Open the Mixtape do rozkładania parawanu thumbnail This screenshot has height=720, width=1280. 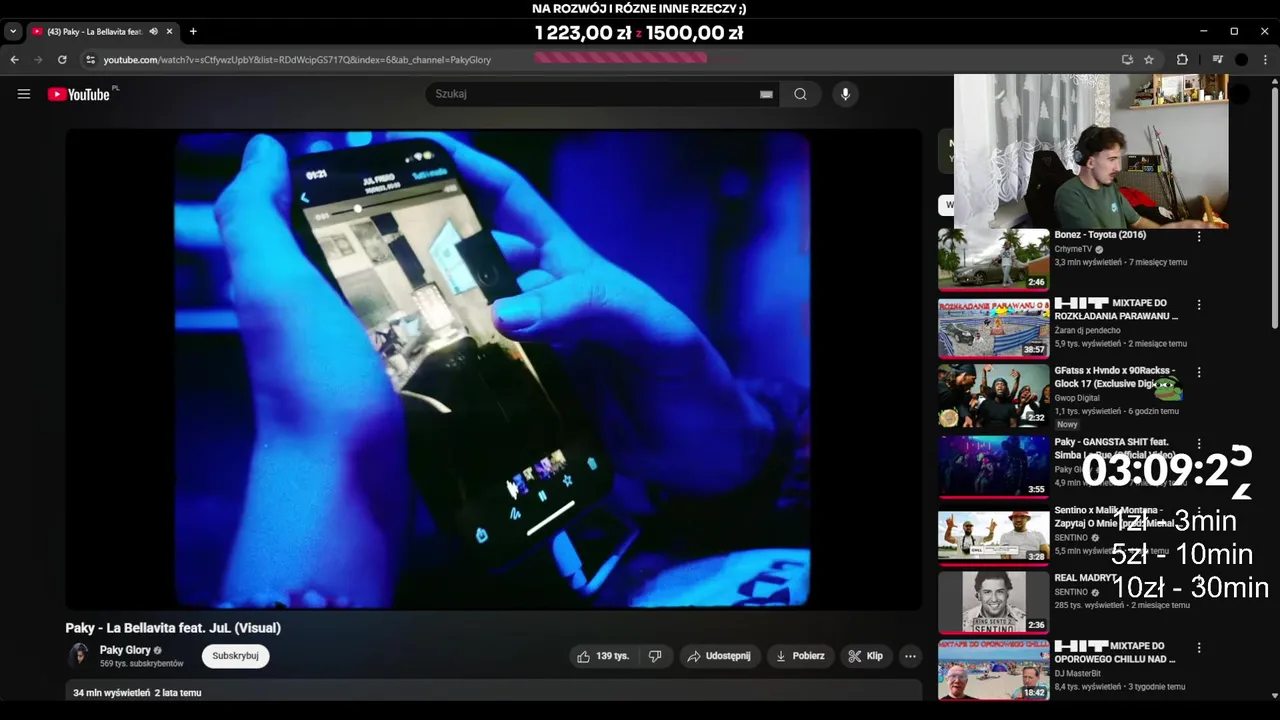(993, 327)
